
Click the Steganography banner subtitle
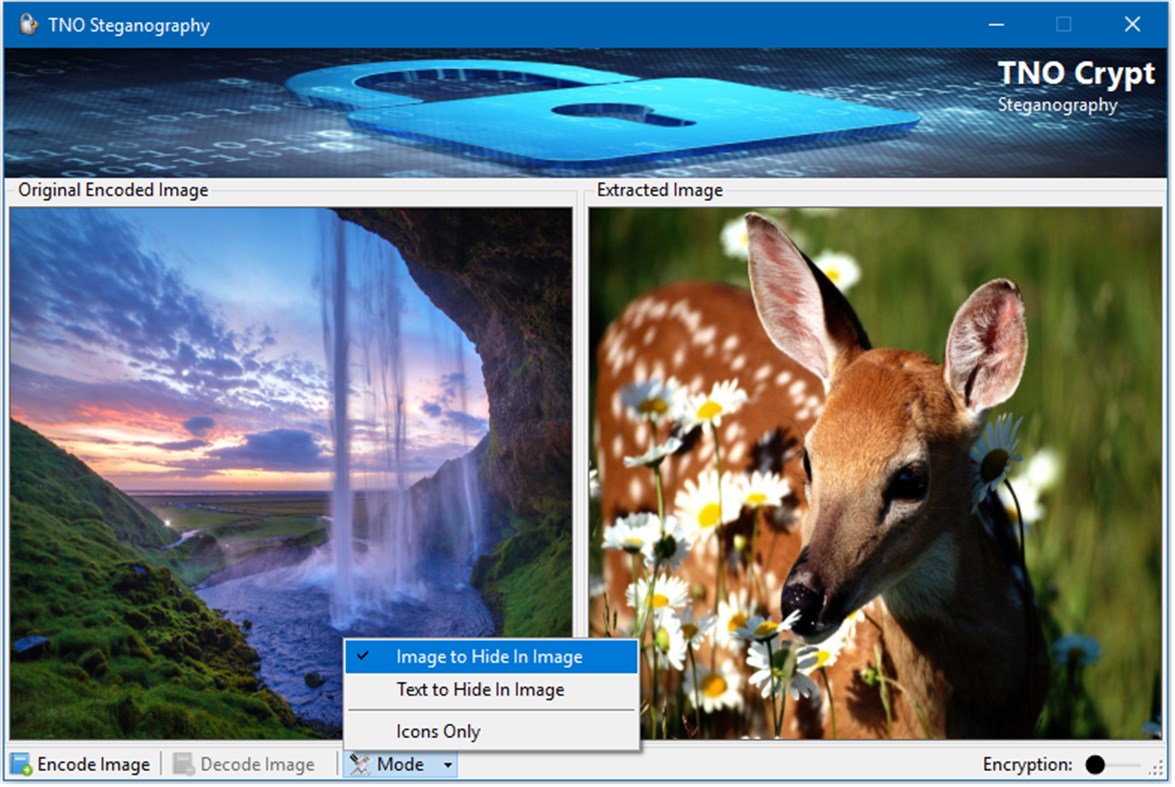tap(1057, 105)
